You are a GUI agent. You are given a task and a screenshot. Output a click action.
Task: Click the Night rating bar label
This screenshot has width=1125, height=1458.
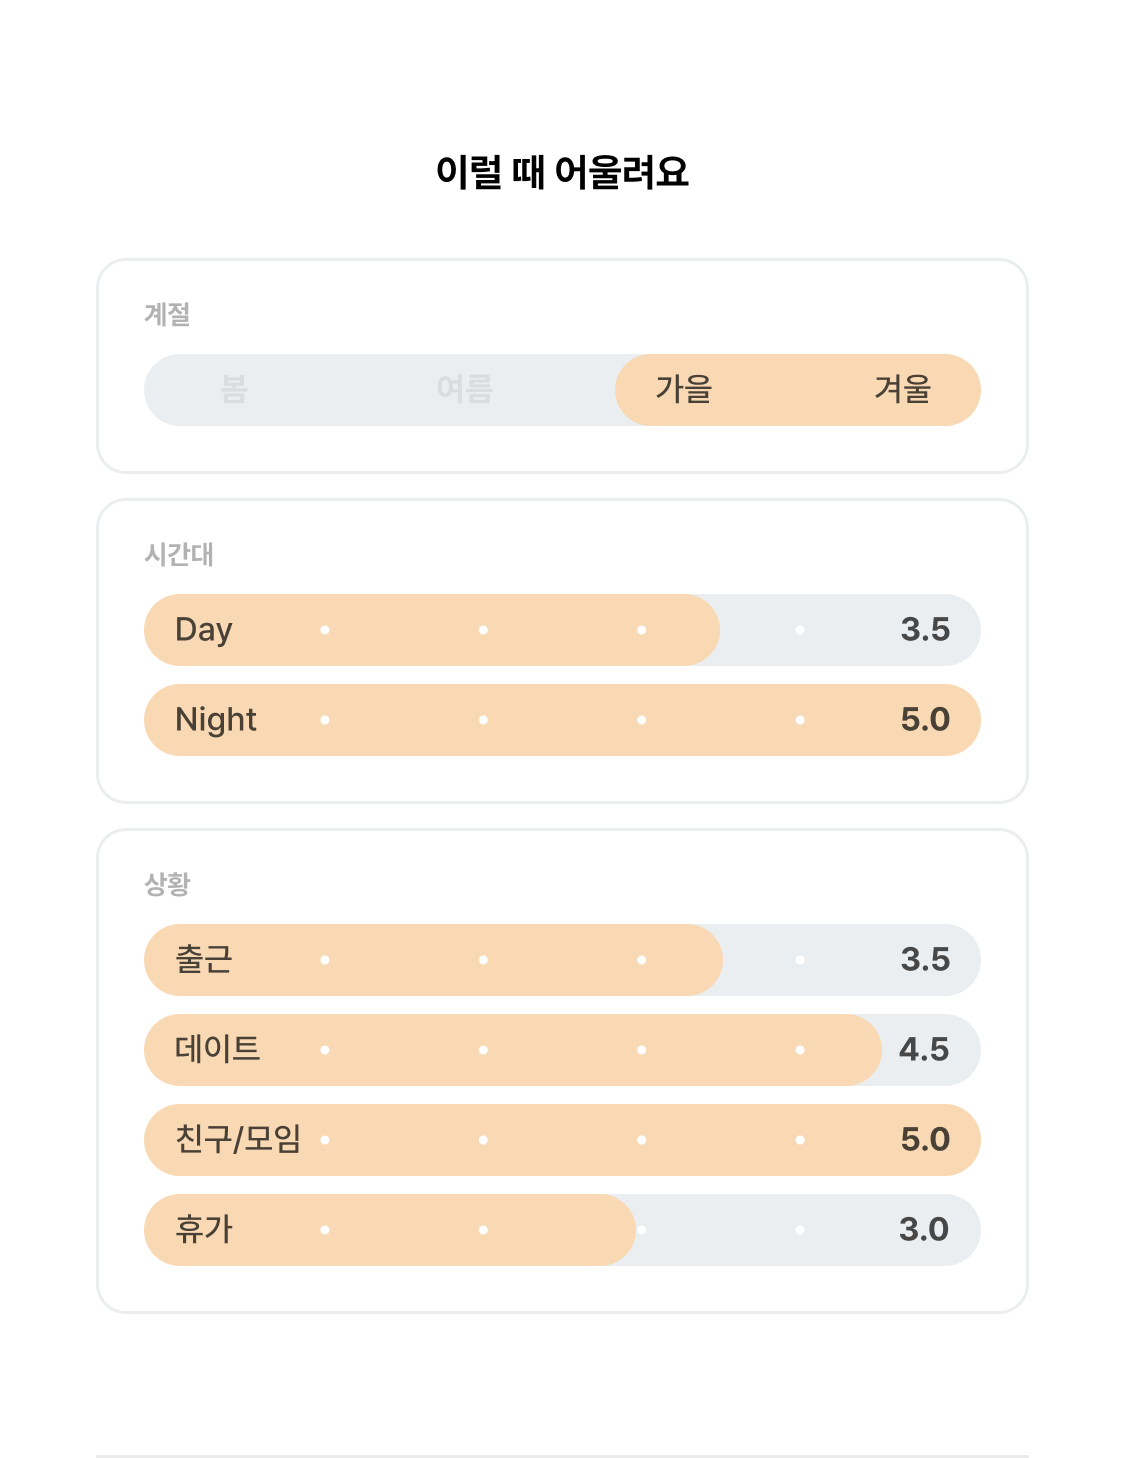[216, 720]
